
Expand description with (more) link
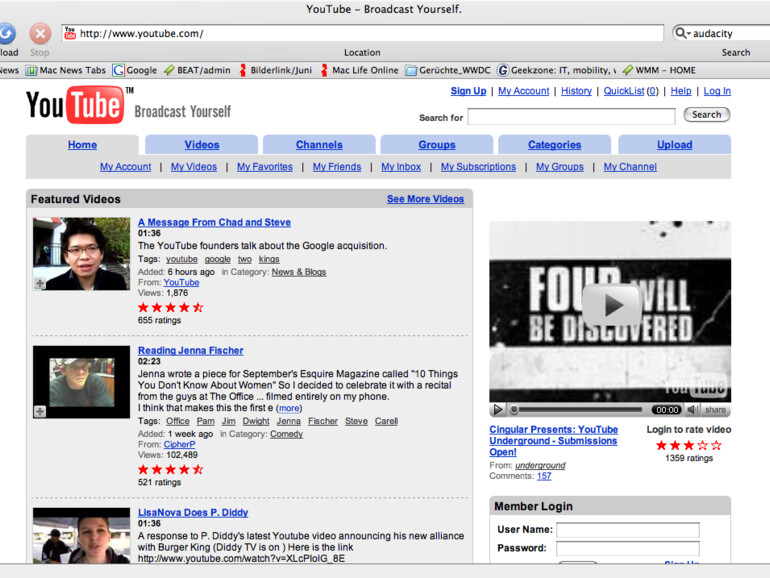[x=289, y=408]
